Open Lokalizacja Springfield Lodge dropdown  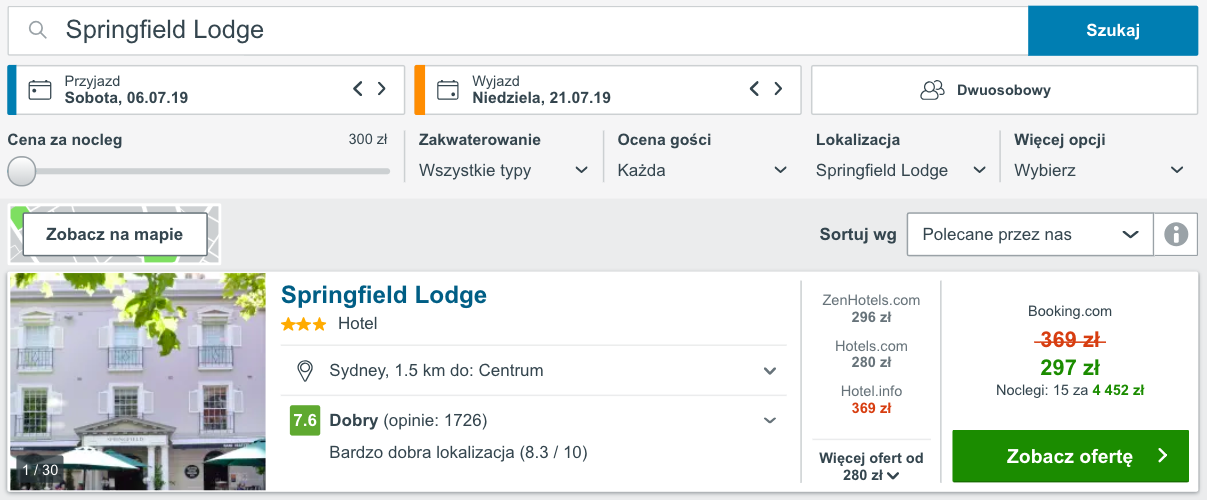coord(901,170)
